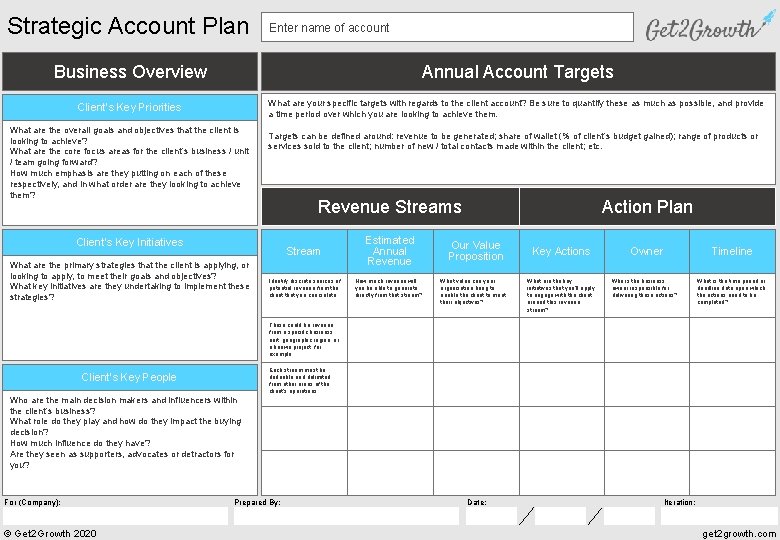The height and width of the screenshot is (540, 780).
Task: Click the first Date input box
Action: point(491,516)
